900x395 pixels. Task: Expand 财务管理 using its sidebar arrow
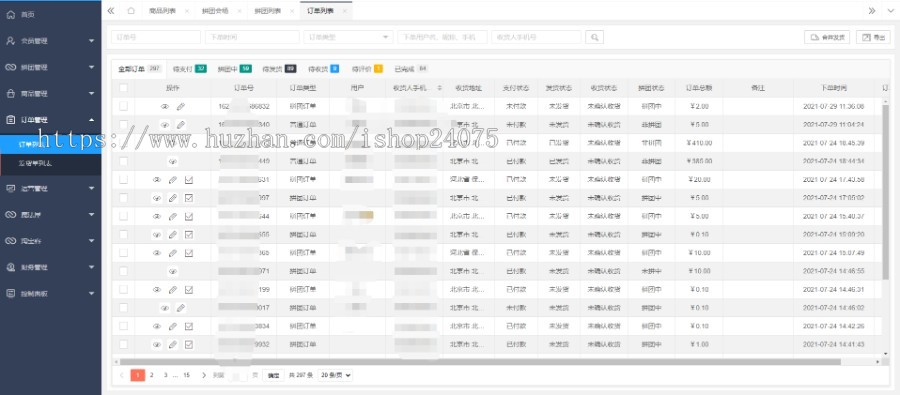[91, 267]
